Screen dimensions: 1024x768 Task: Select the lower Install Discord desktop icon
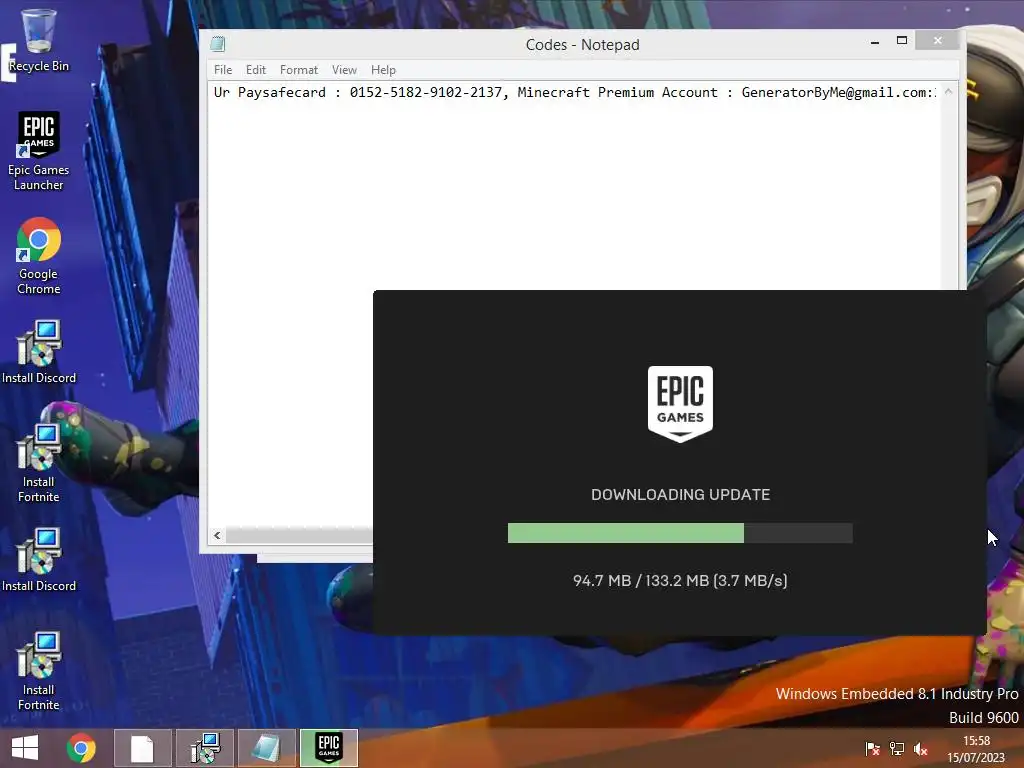(39, 560)
